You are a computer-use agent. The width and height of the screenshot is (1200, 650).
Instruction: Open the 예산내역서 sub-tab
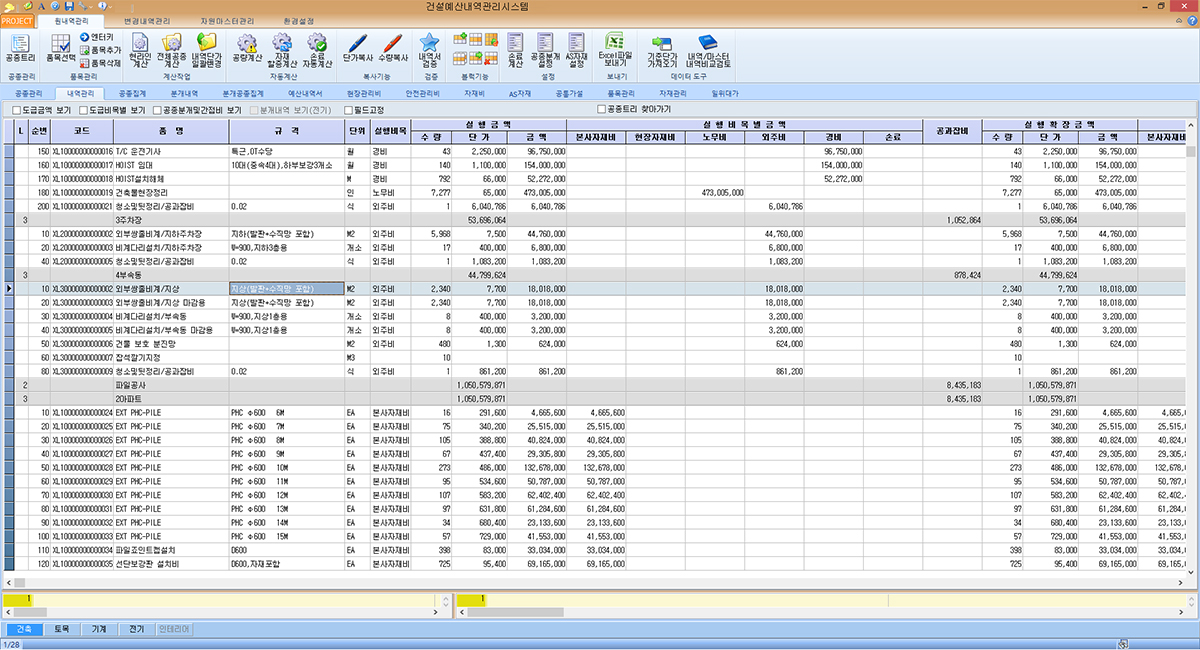(x=305, y=93)
